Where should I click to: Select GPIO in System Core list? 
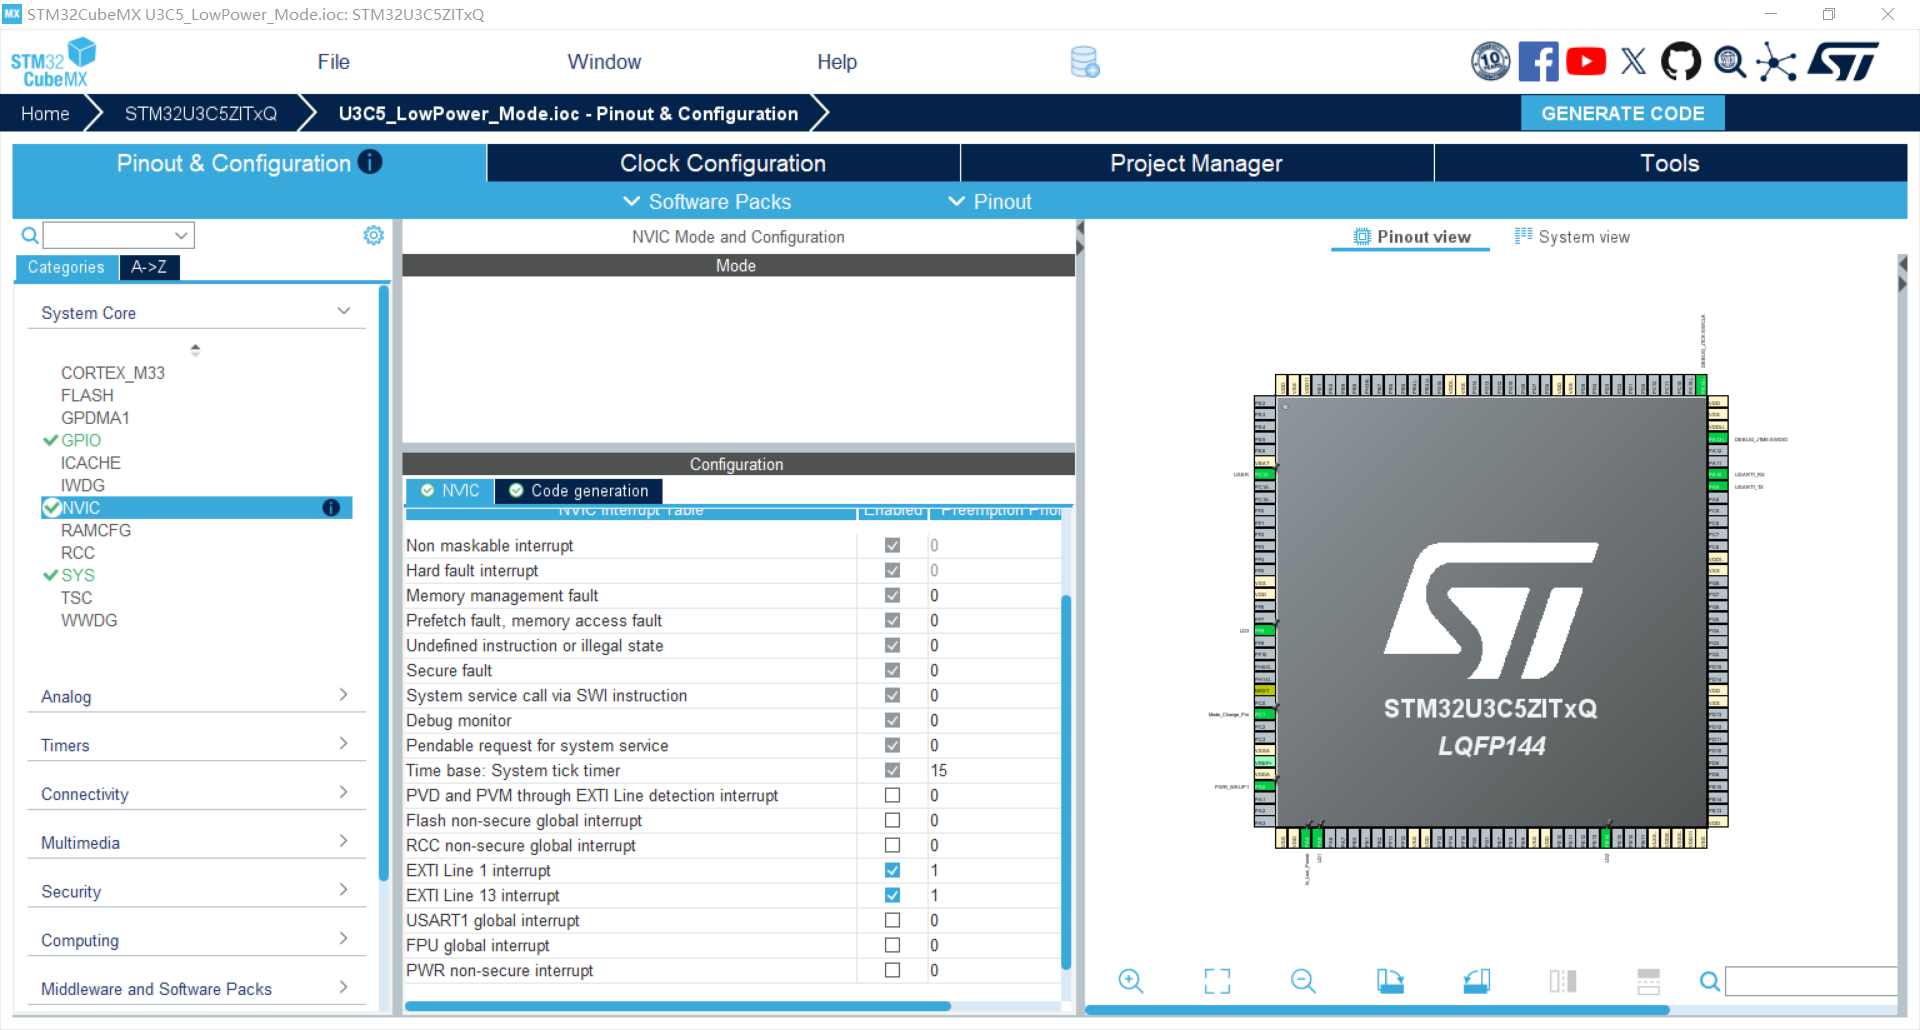click(x=80, y=440)
